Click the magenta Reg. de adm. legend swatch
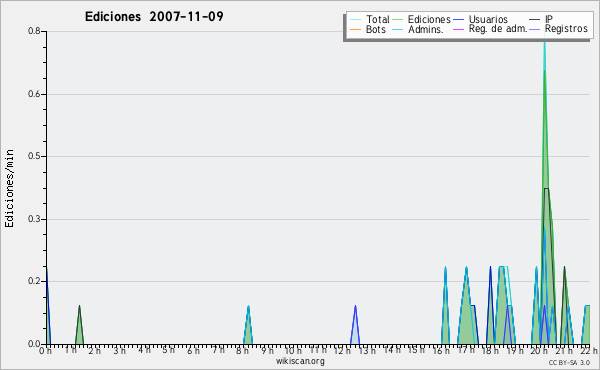 pos(458,29)
